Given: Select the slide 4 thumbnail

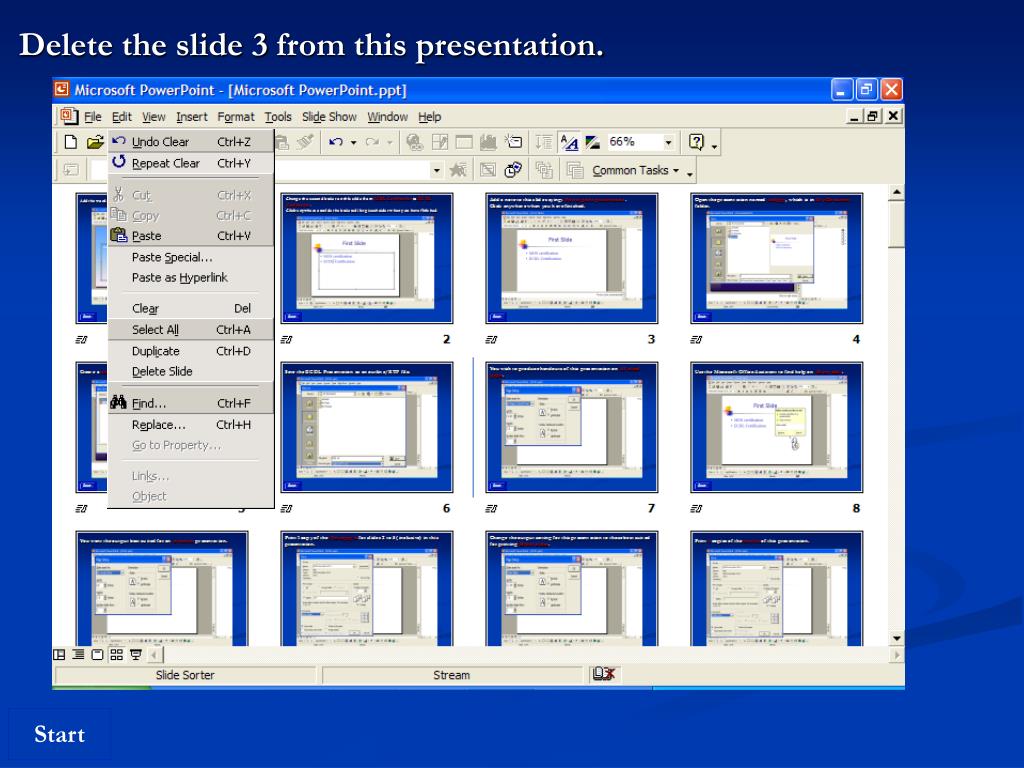Looking at the screenshot, I should 776,258.
